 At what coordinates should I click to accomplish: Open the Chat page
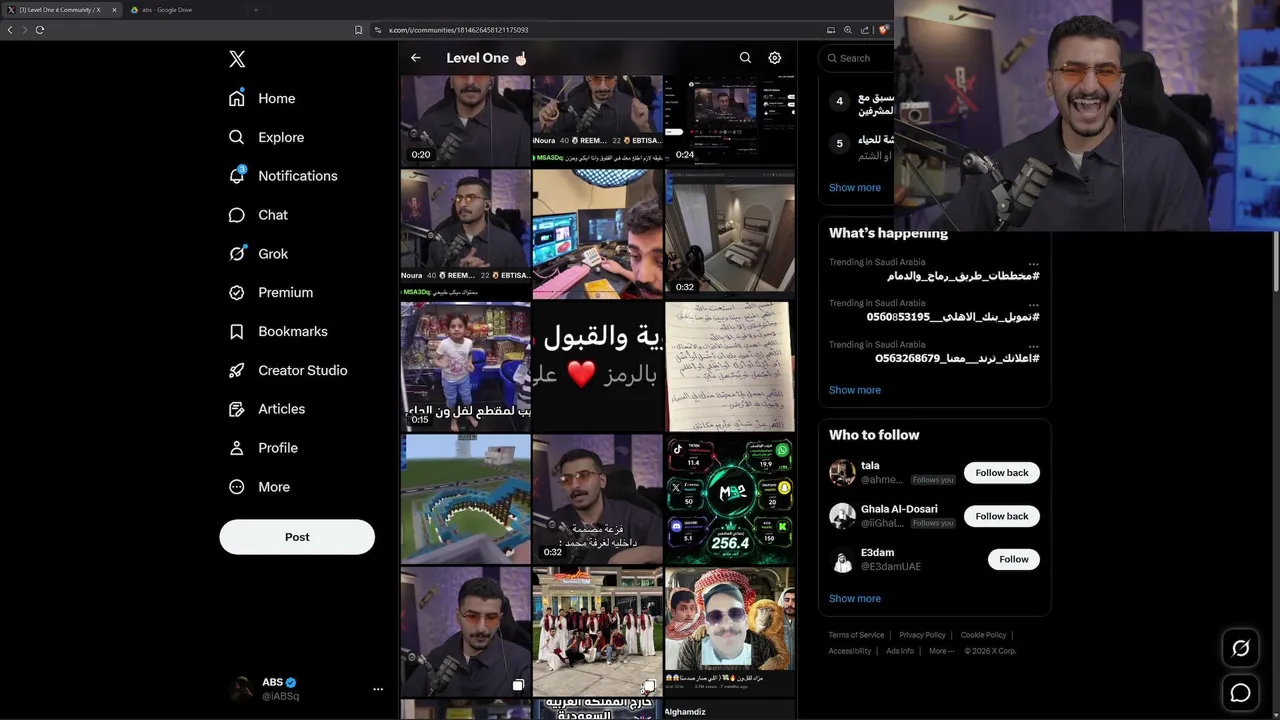(258, 215)
